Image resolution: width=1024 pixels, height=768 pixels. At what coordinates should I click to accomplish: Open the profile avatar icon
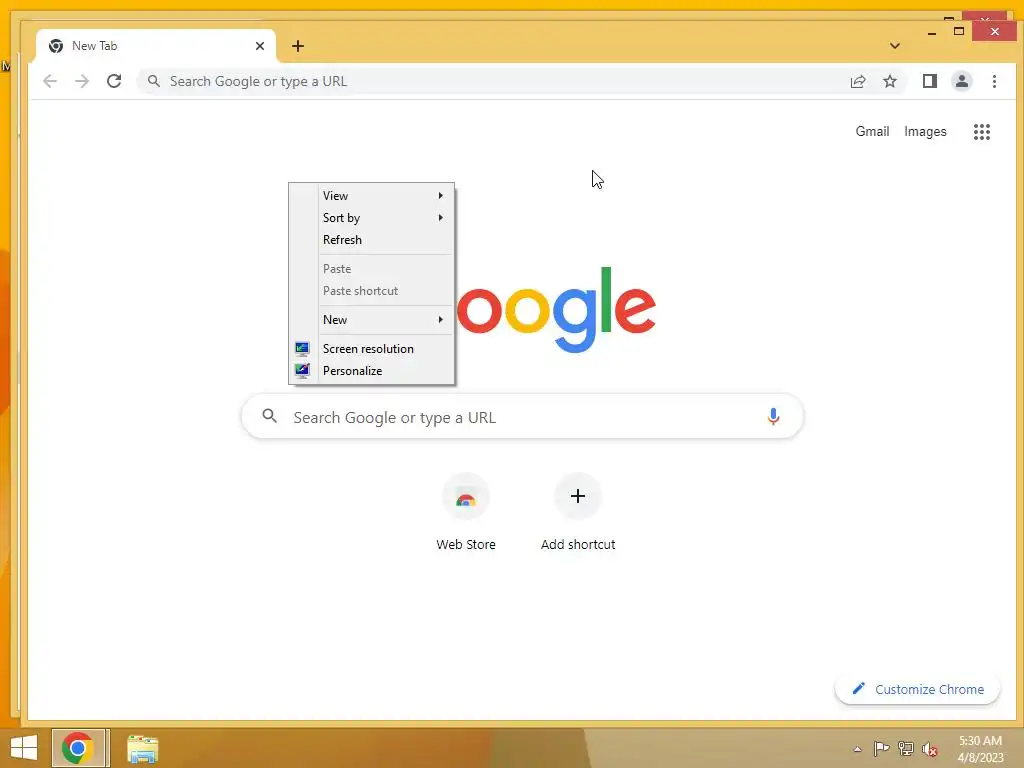961,81
